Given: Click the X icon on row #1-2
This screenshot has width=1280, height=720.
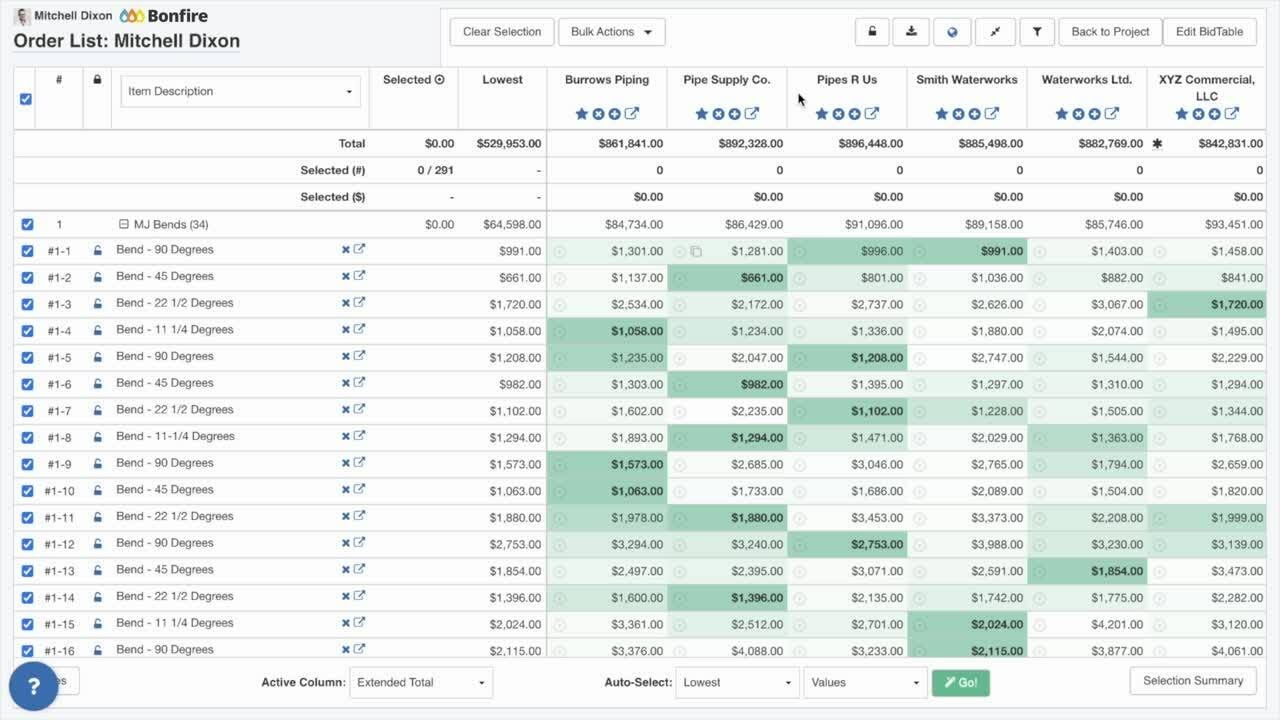Looking at the screenshot, I should click(x=346, y=277).
